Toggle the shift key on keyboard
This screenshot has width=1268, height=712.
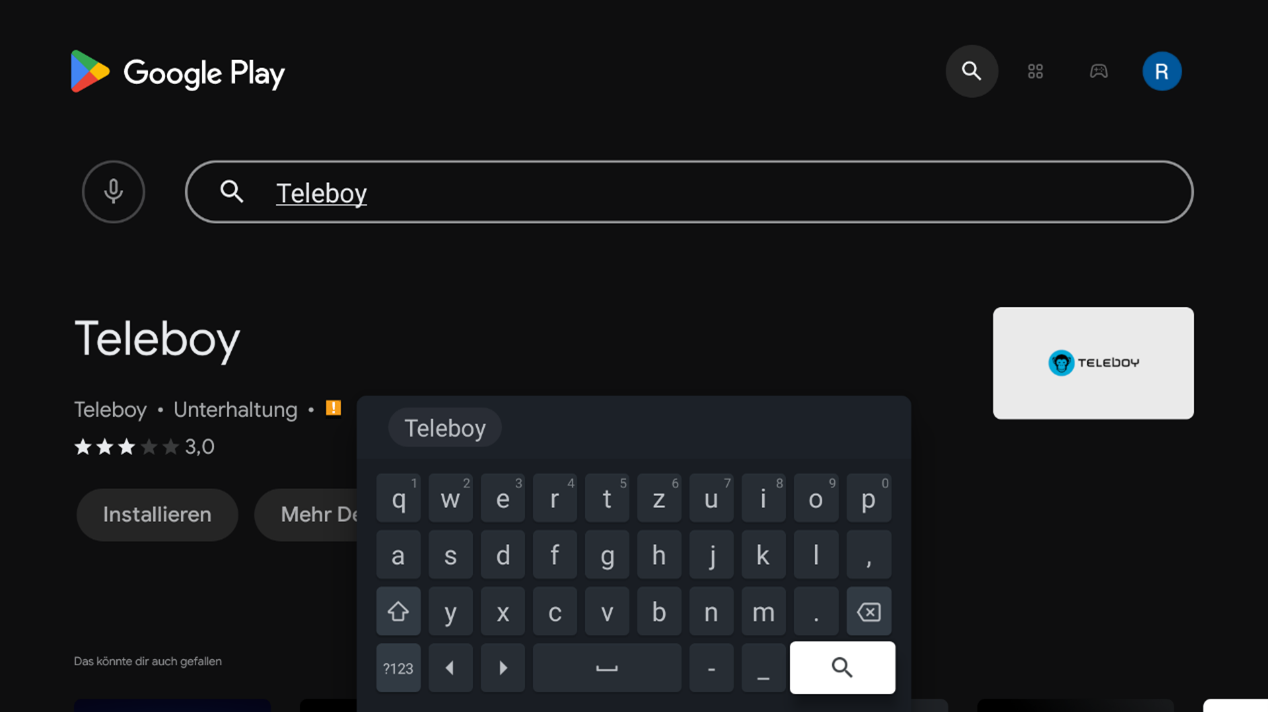(398, 611)
